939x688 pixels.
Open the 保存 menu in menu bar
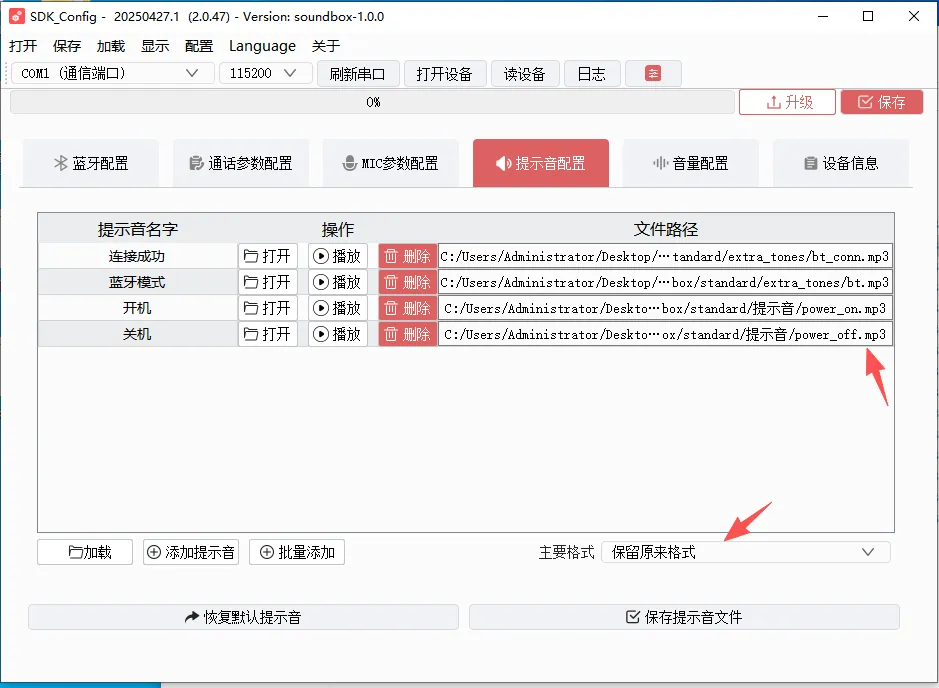[x=66, y=46]
